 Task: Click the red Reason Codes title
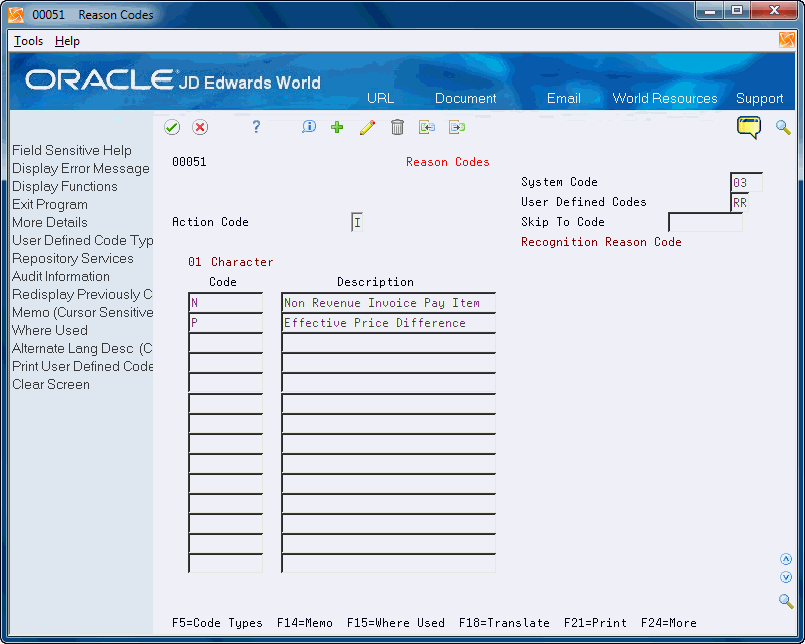tap(448, 162)
